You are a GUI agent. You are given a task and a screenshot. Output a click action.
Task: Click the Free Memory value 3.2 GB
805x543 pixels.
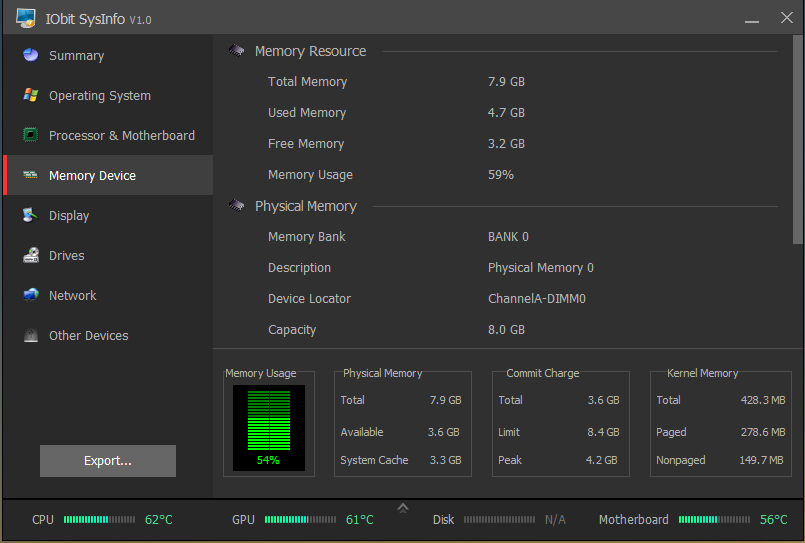pos(506,144)
